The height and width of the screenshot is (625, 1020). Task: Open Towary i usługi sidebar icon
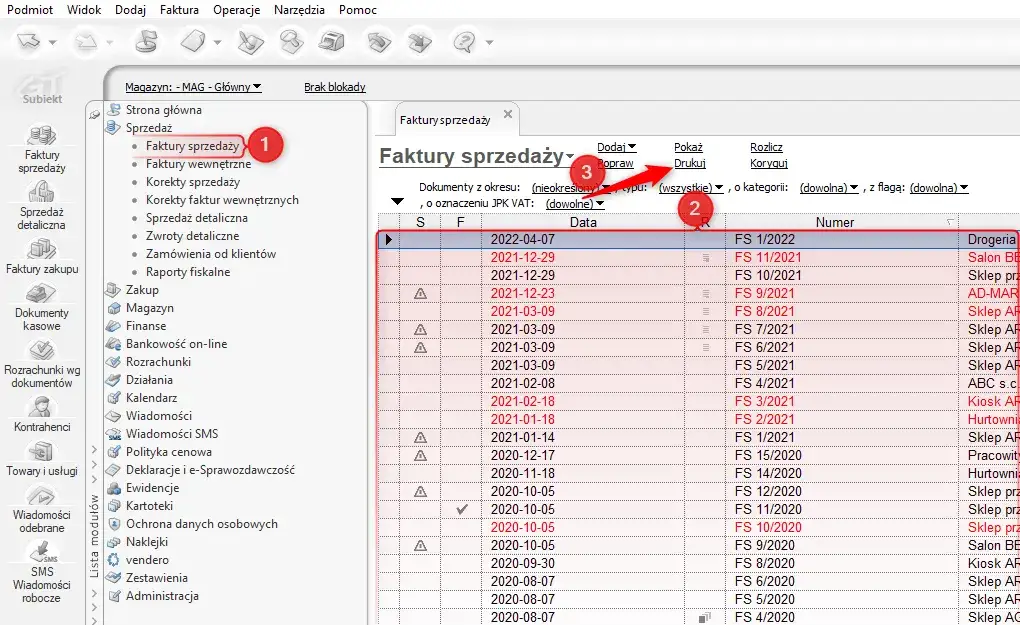point(41,452)
